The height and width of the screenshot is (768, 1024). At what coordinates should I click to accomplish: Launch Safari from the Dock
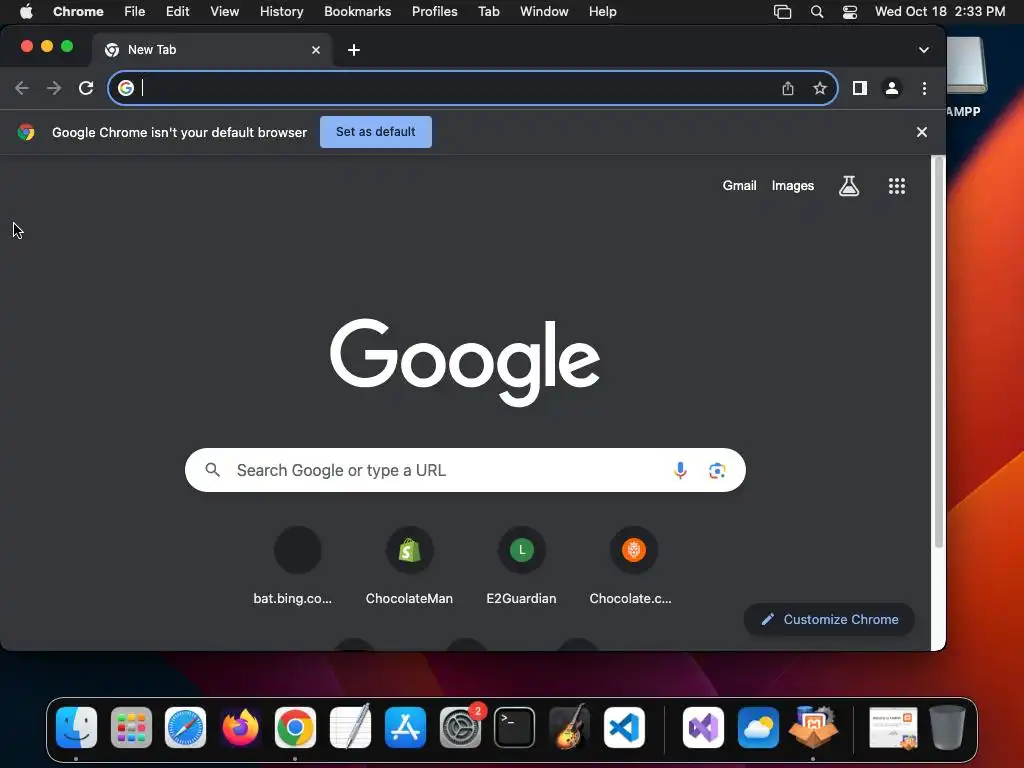point(185,727)
